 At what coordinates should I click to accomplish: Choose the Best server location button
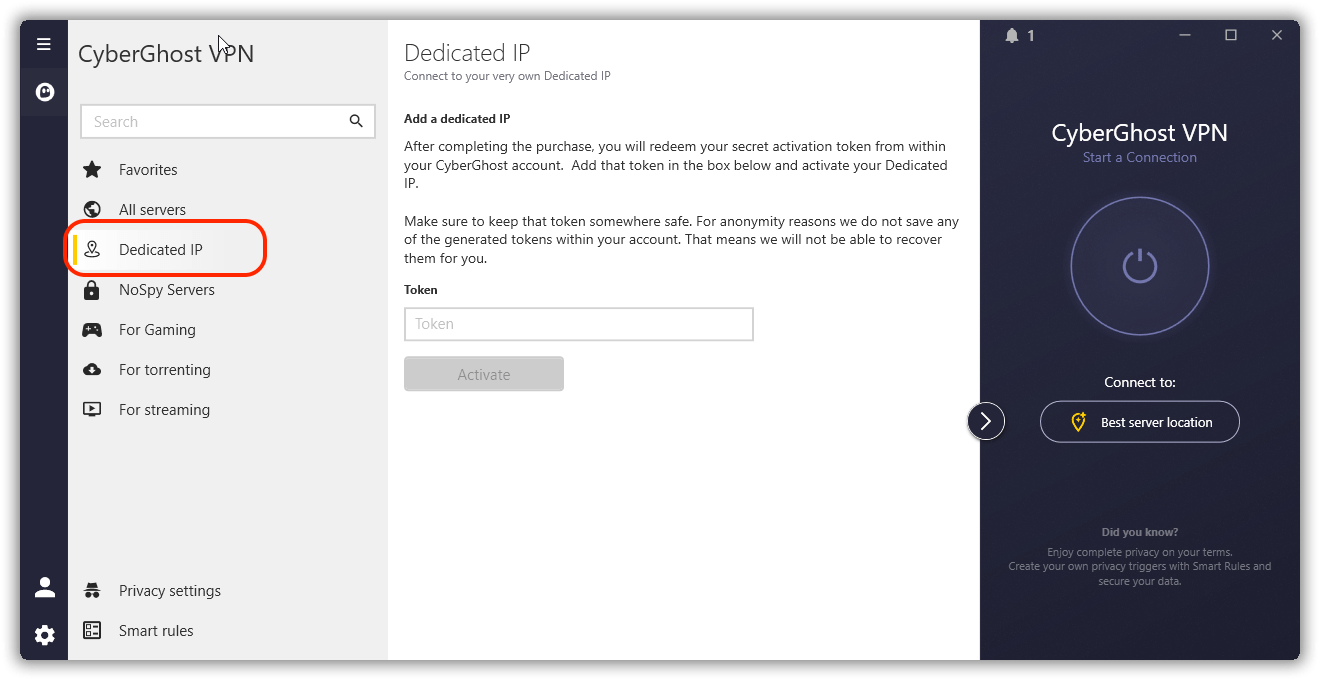pos(1140,422)
